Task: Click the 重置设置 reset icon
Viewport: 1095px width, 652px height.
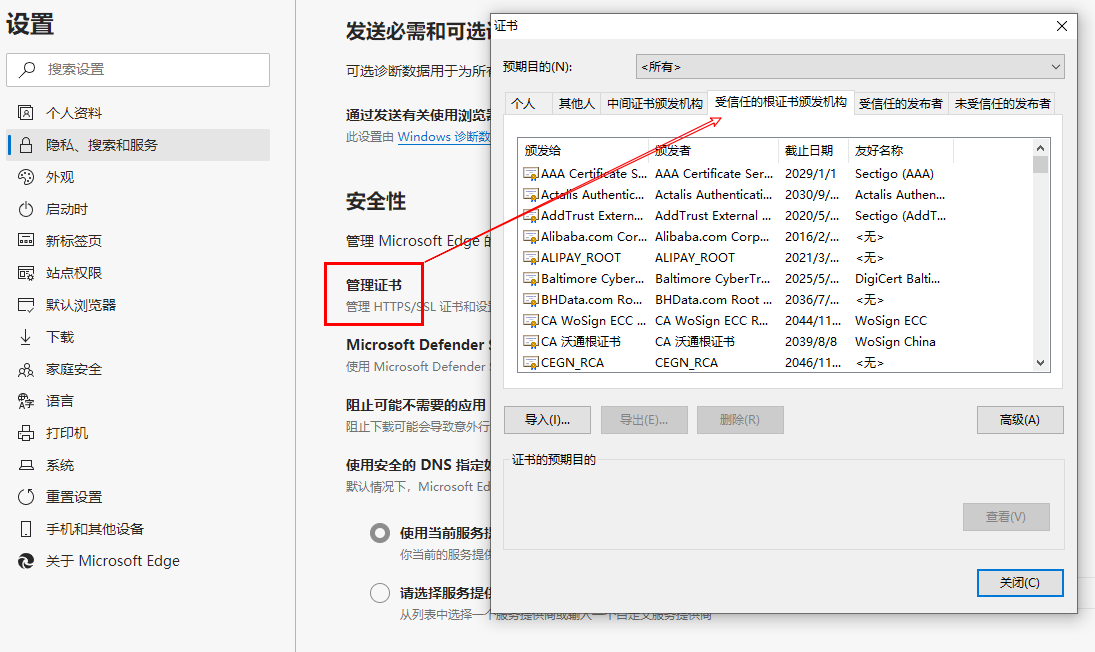Action: (26, 497)
